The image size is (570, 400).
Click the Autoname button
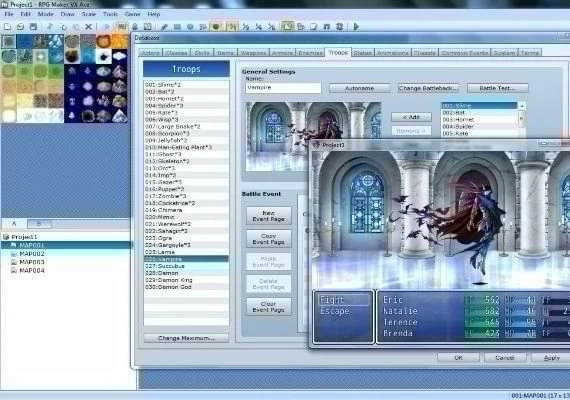coord(359,88)
